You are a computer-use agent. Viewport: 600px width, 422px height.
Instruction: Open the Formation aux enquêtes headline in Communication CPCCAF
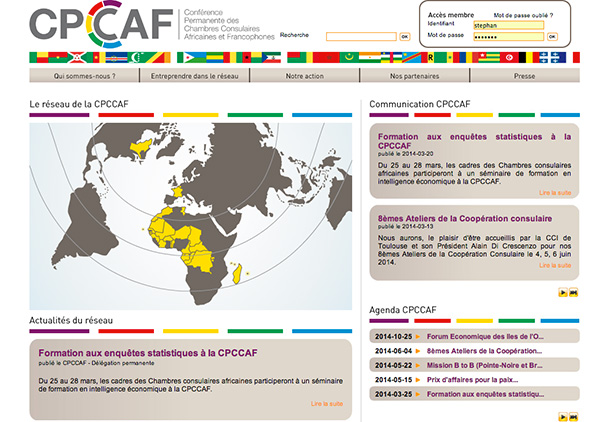point(474,141)
